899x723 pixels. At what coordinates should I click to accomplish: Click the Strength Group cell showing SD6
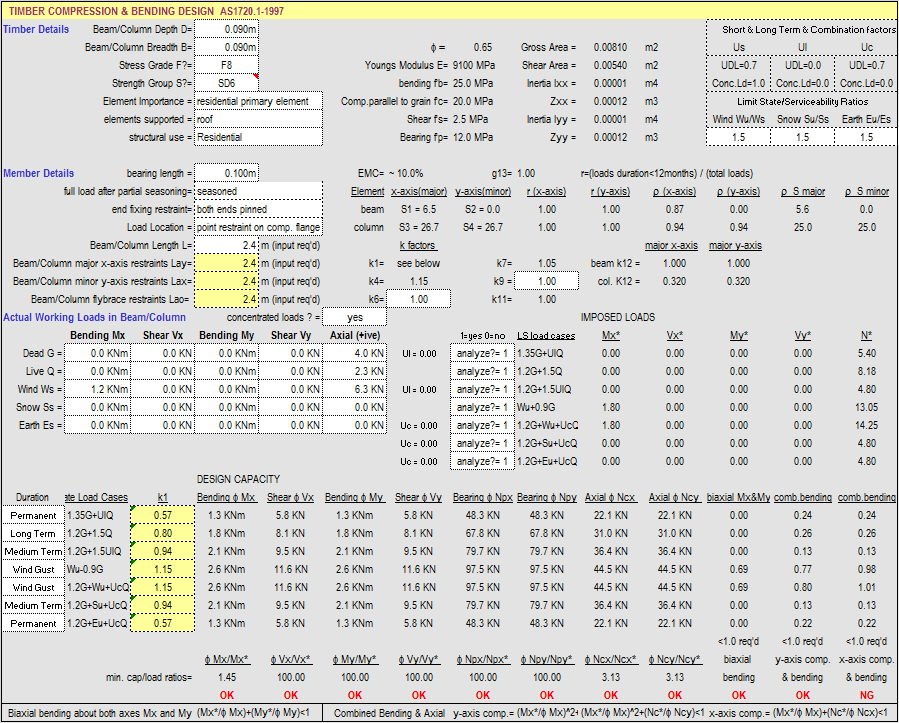tap(226, 83)
